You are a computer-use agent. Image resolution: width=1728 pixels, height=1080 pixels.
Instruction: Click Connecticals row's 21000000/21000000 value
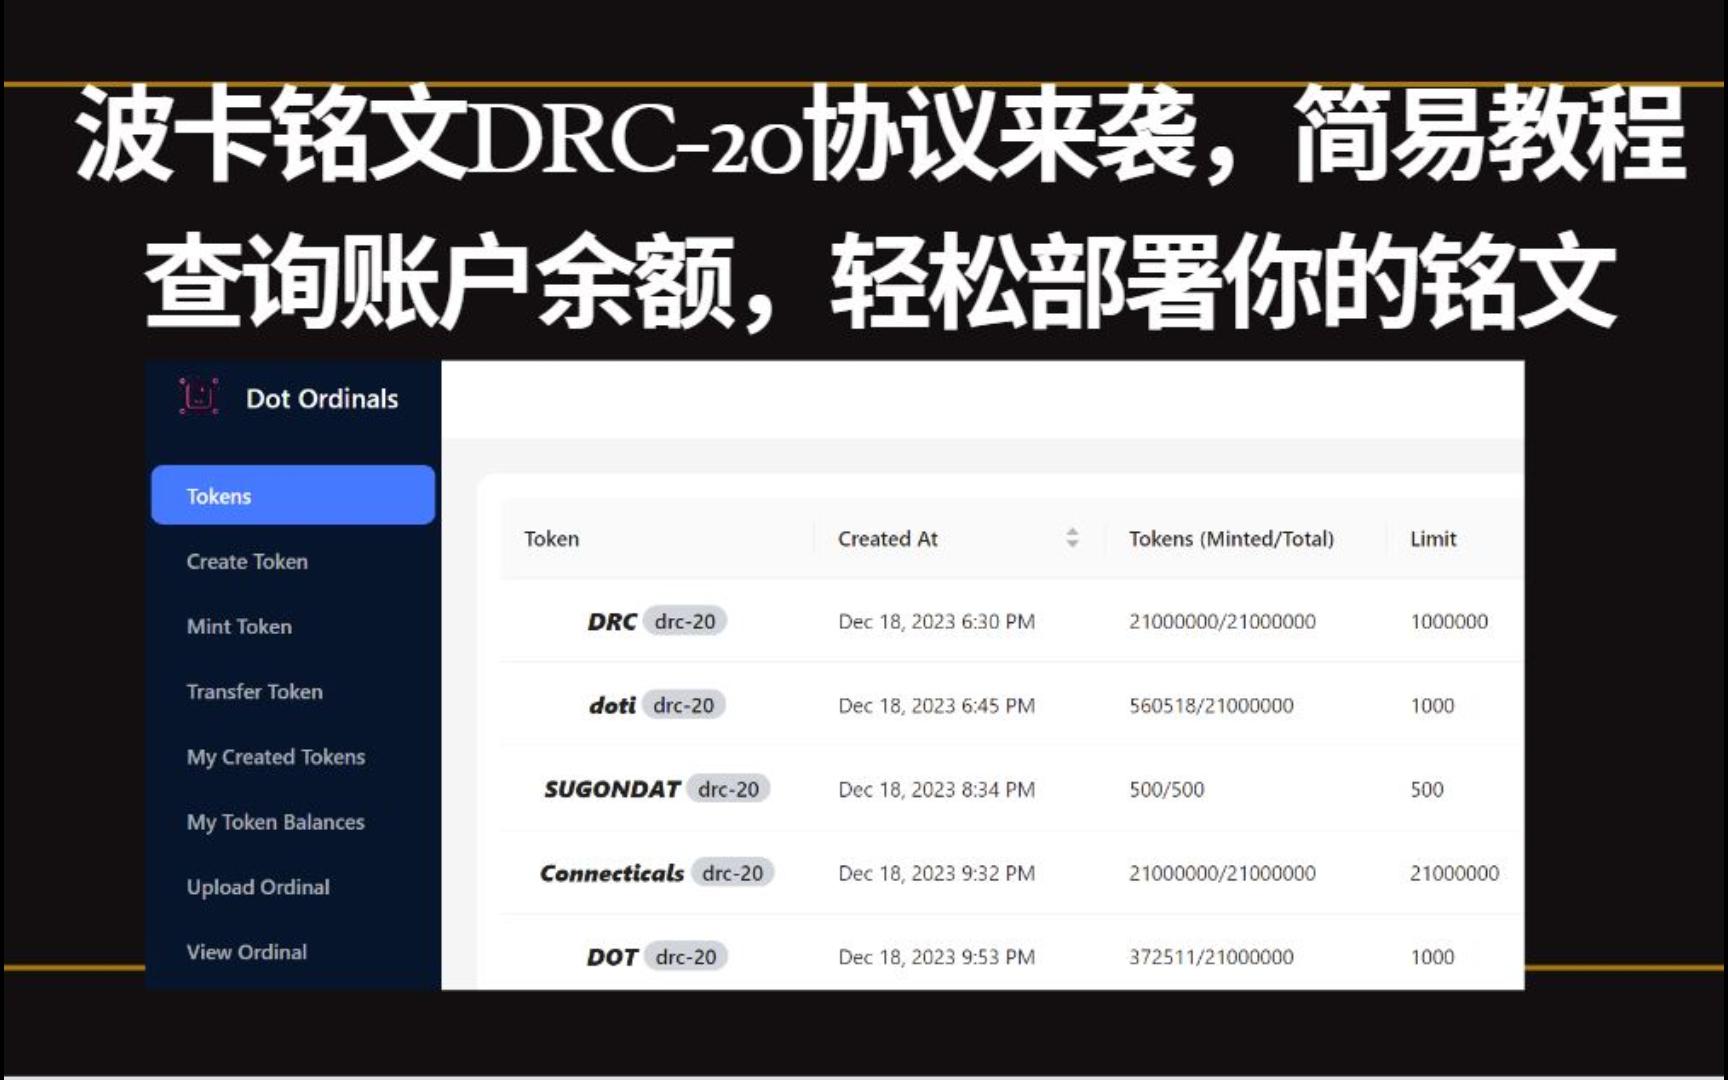coord(1222,874)
